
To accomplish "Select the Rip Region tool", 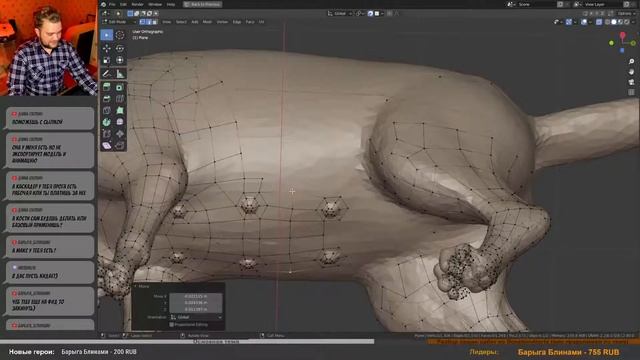I will pyautogui.click(x=120, y=145).
